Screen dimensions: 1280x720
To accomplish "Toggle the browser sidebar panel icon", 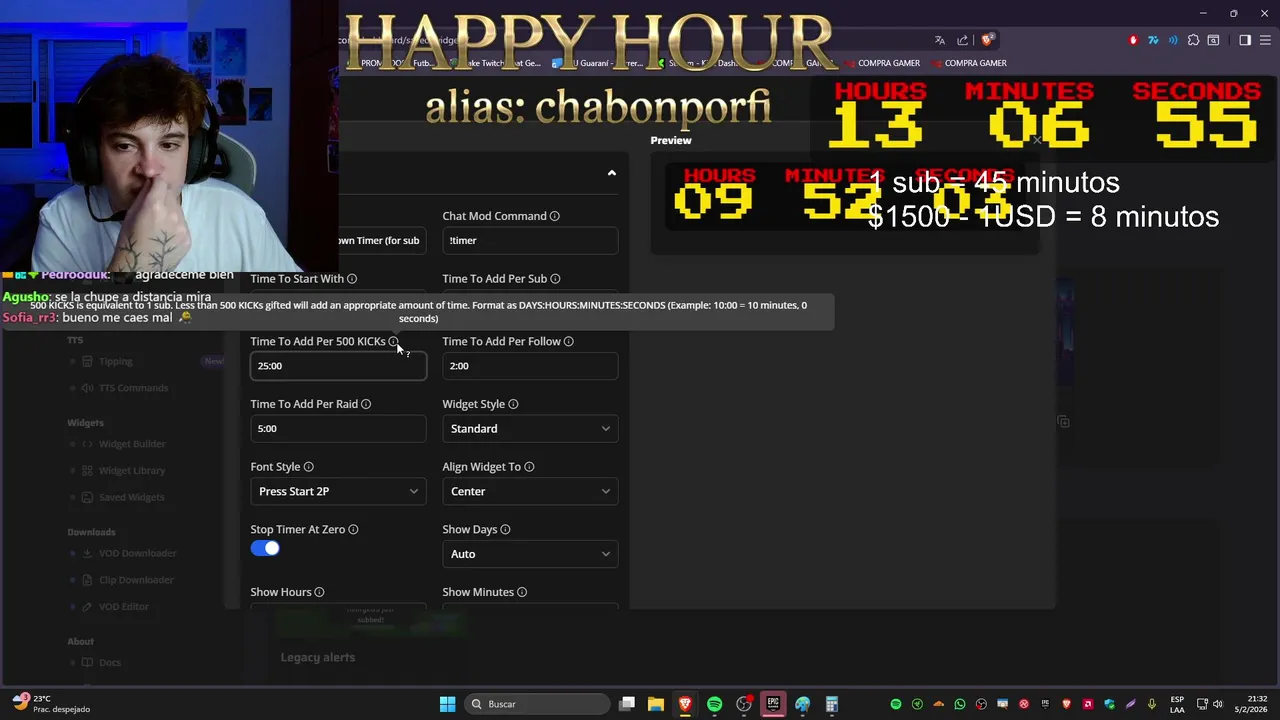I will tap(1245, 40).
